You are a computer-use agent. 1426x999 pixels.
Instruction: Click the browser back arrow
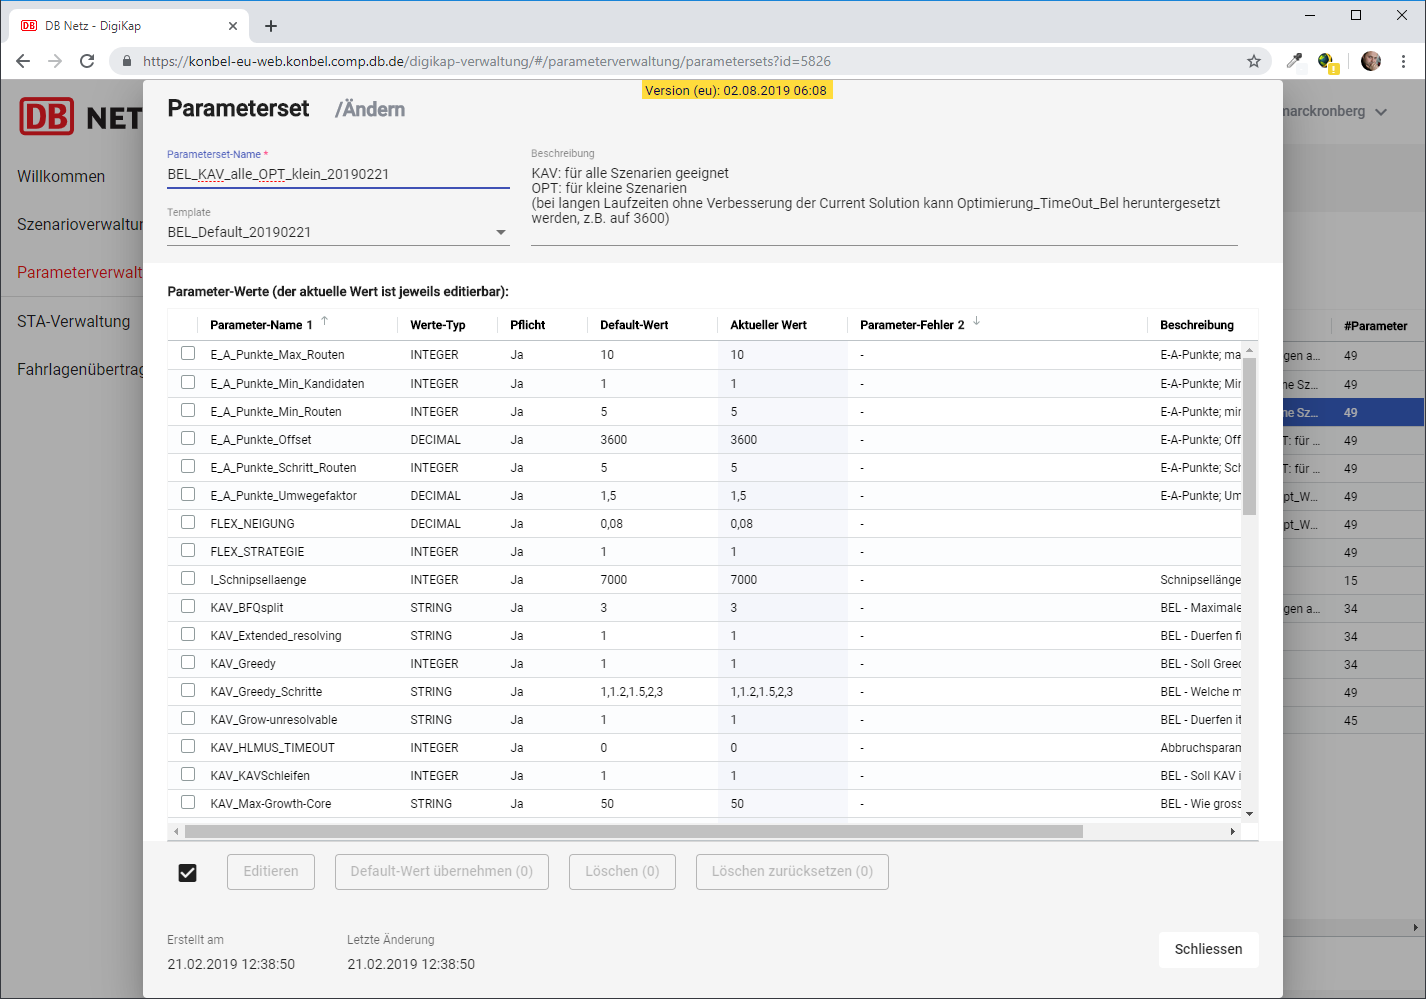tap(23, 61)
